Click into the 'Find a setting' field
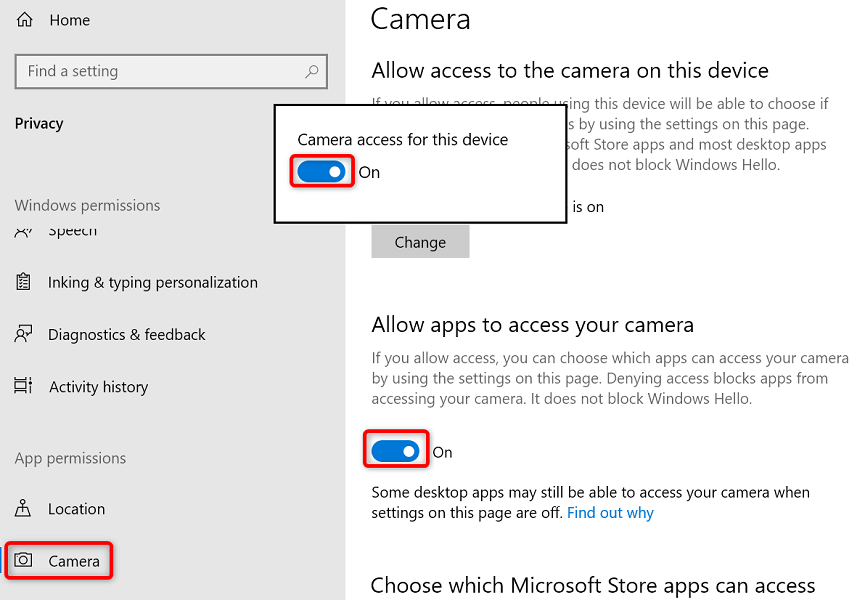The width and height of the screenshot is (865, 600). 160,72
